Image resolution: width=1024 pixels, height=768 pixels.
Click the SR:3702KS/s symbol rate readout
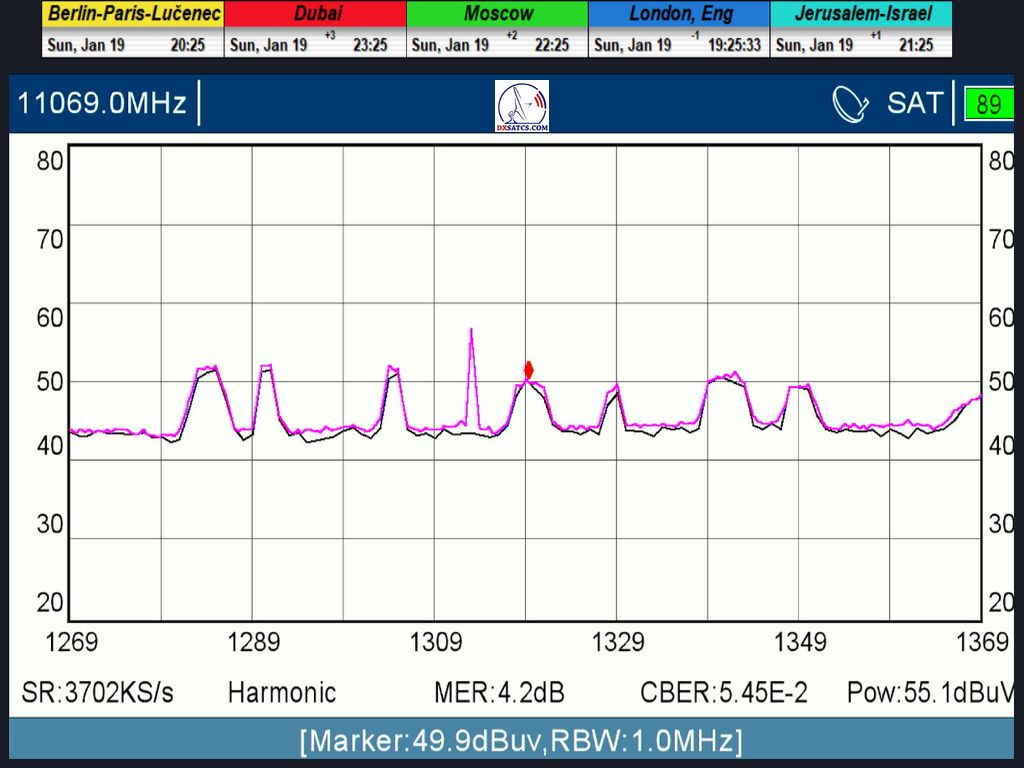point(97,692)
